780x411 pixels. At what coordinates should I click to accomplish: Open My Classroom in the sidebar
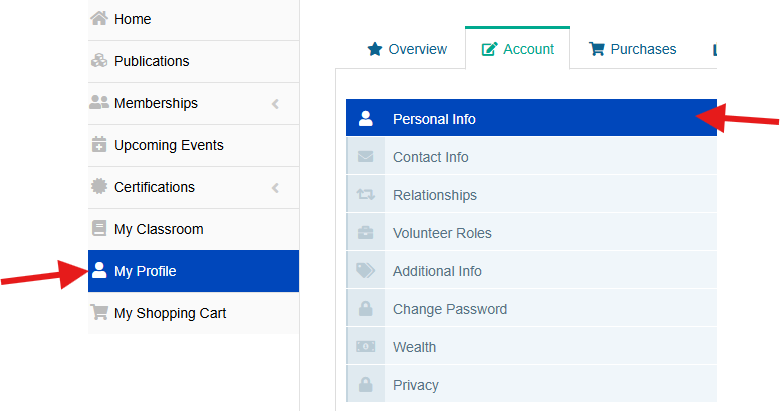point(194,229)
